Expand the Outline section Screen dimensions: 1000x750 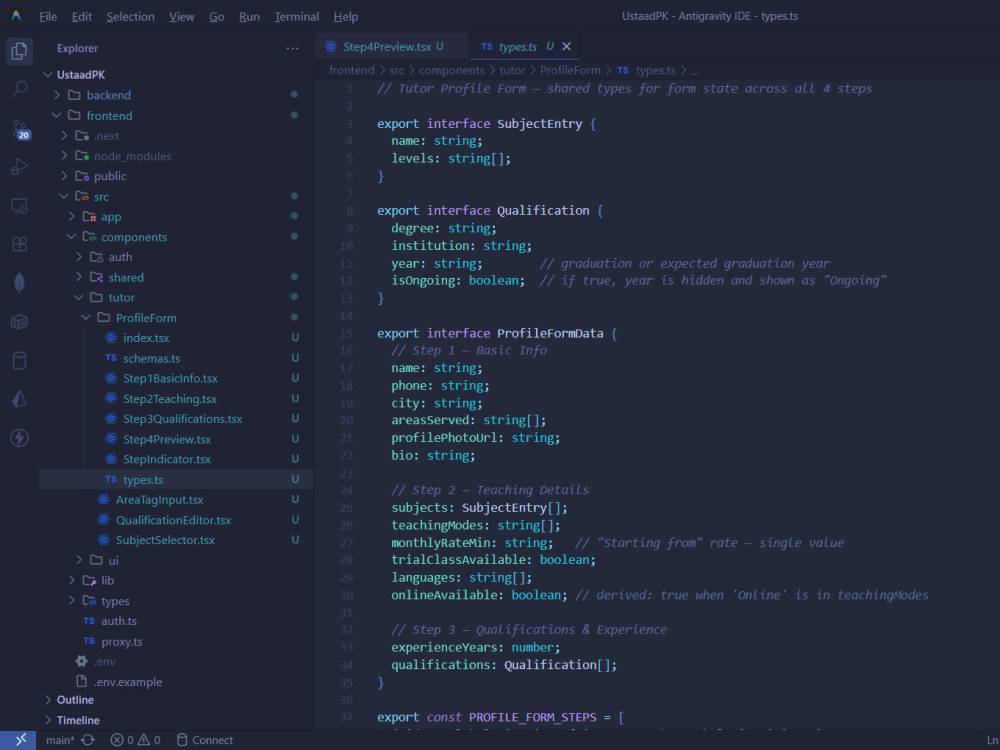[x=176, y=700]
